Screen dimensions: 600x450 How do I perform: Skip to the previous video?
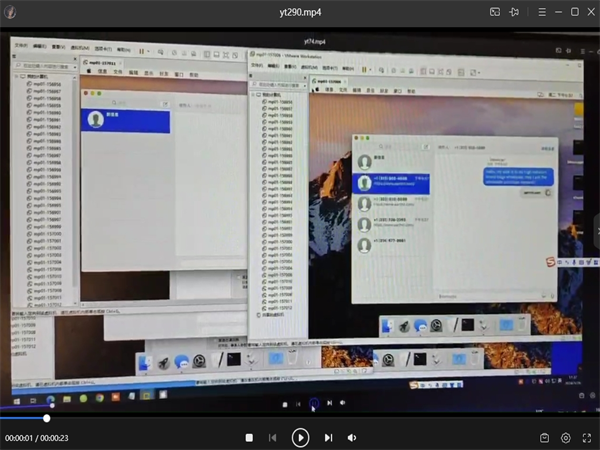click(273, 437)
